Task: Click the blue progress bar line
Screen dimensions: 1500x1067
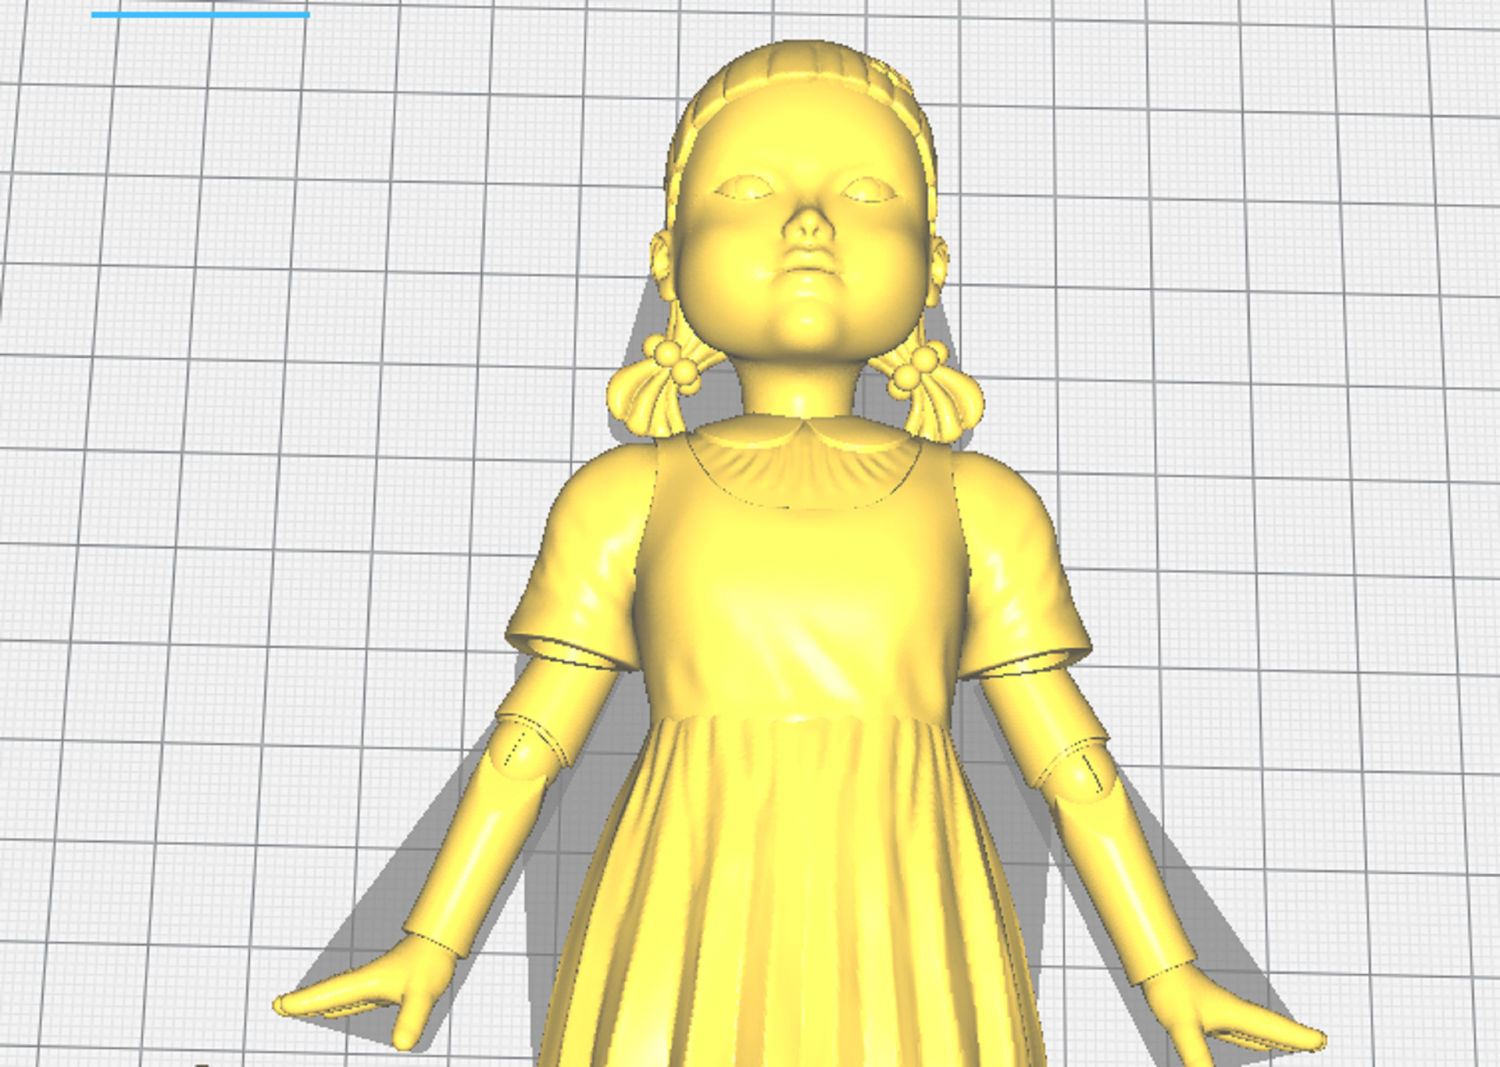Action: point(200,14)
